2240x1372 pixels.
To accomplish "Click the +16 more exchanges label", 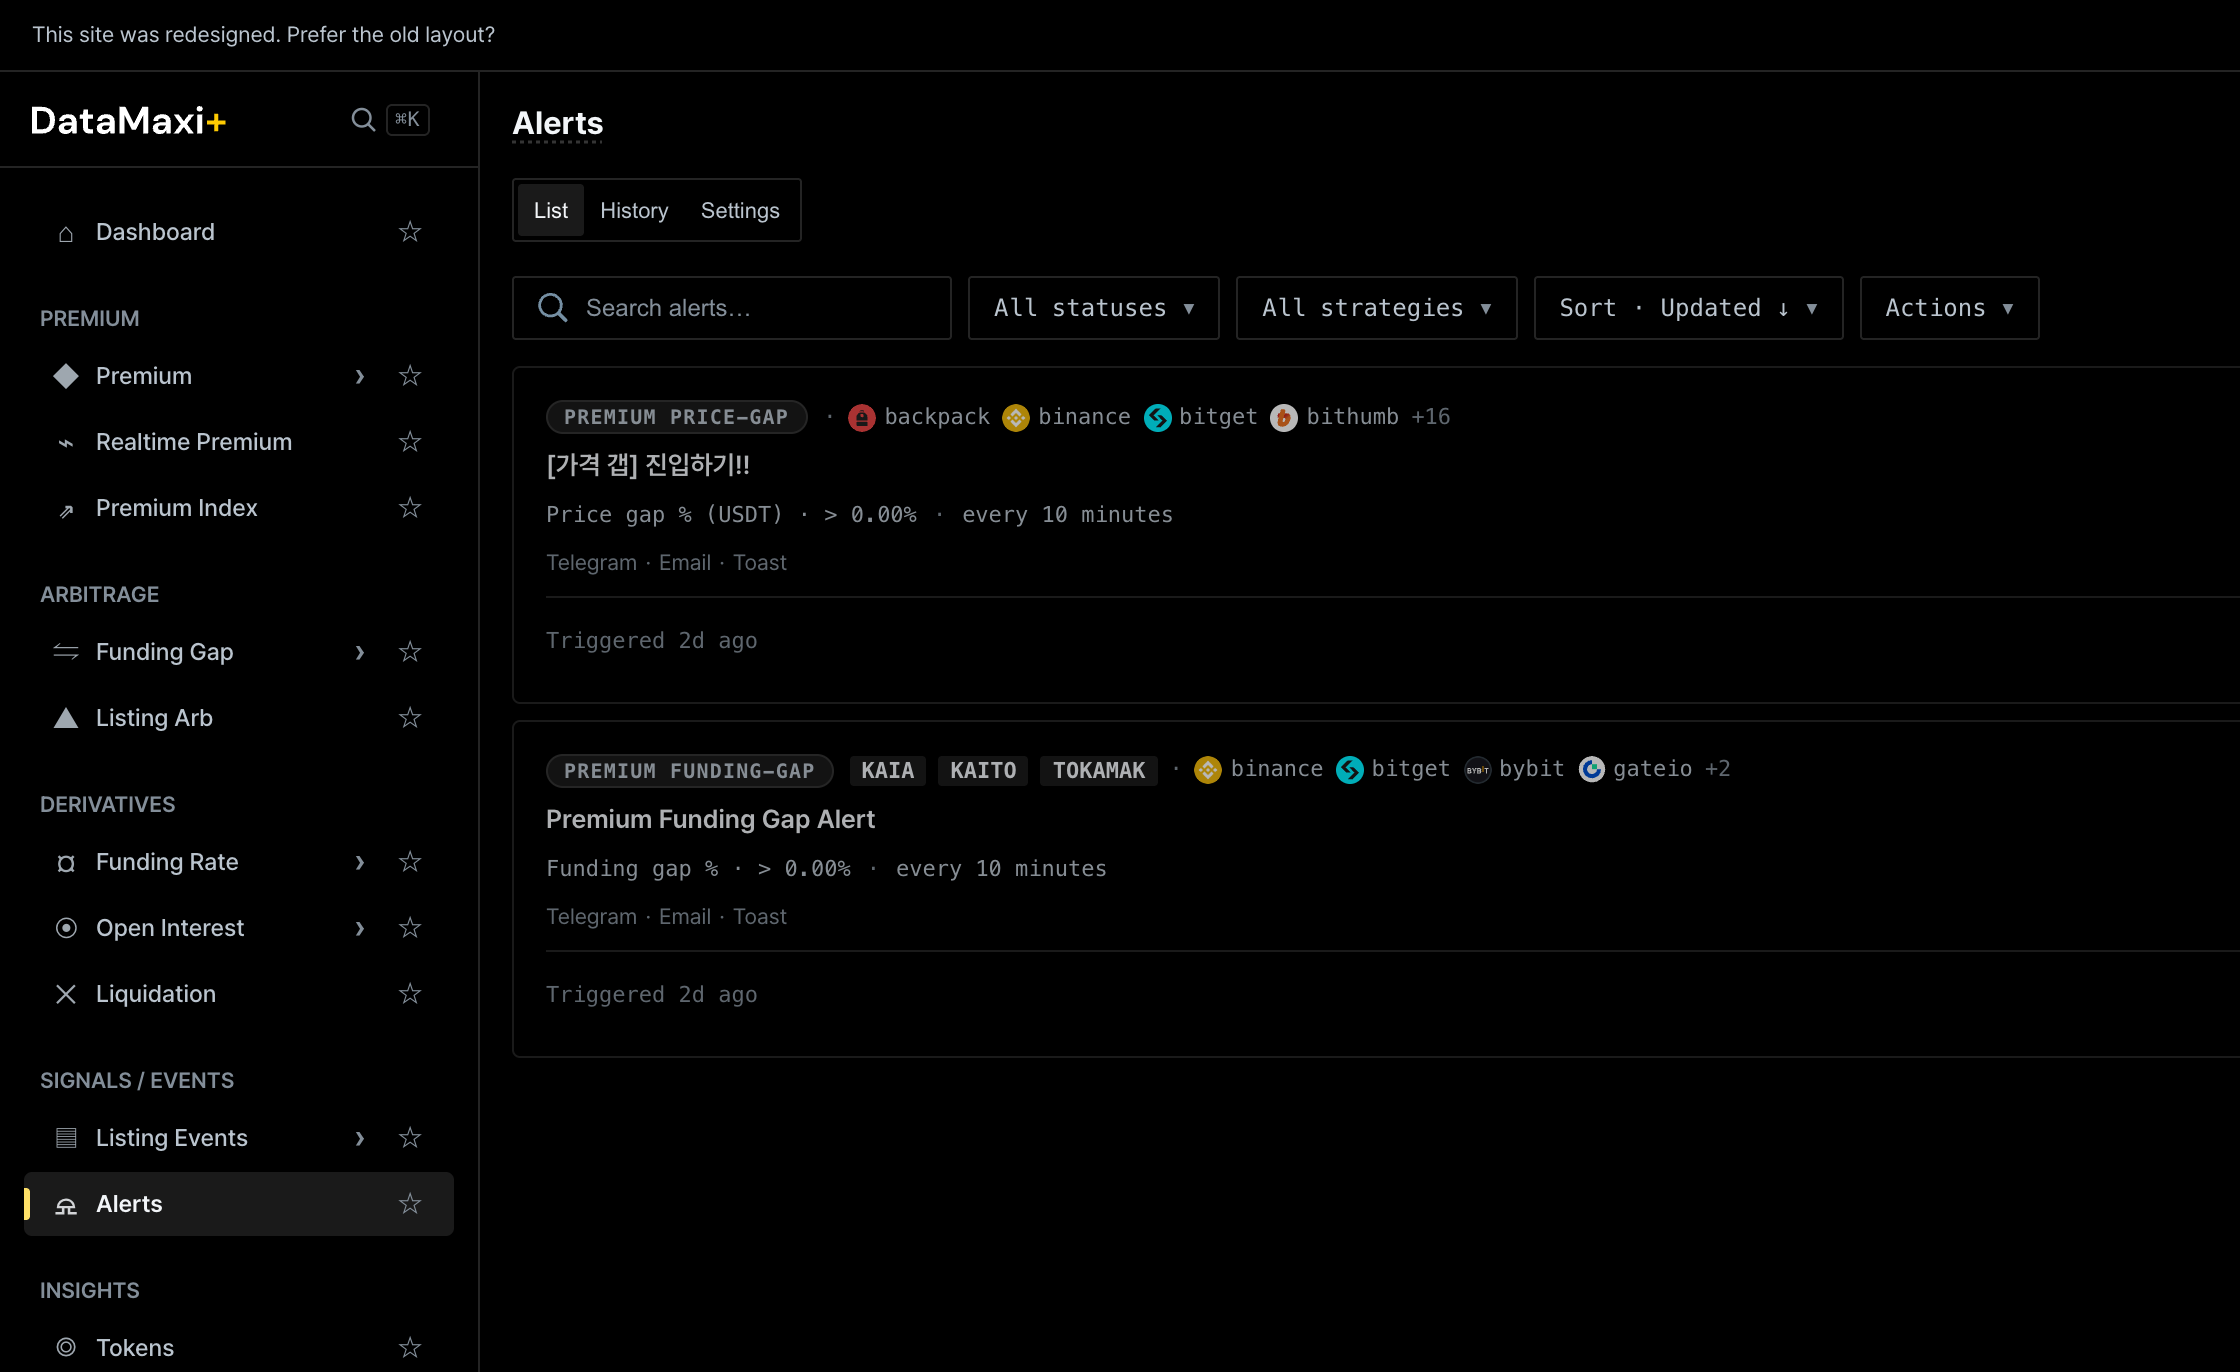I will point(1430,417).
